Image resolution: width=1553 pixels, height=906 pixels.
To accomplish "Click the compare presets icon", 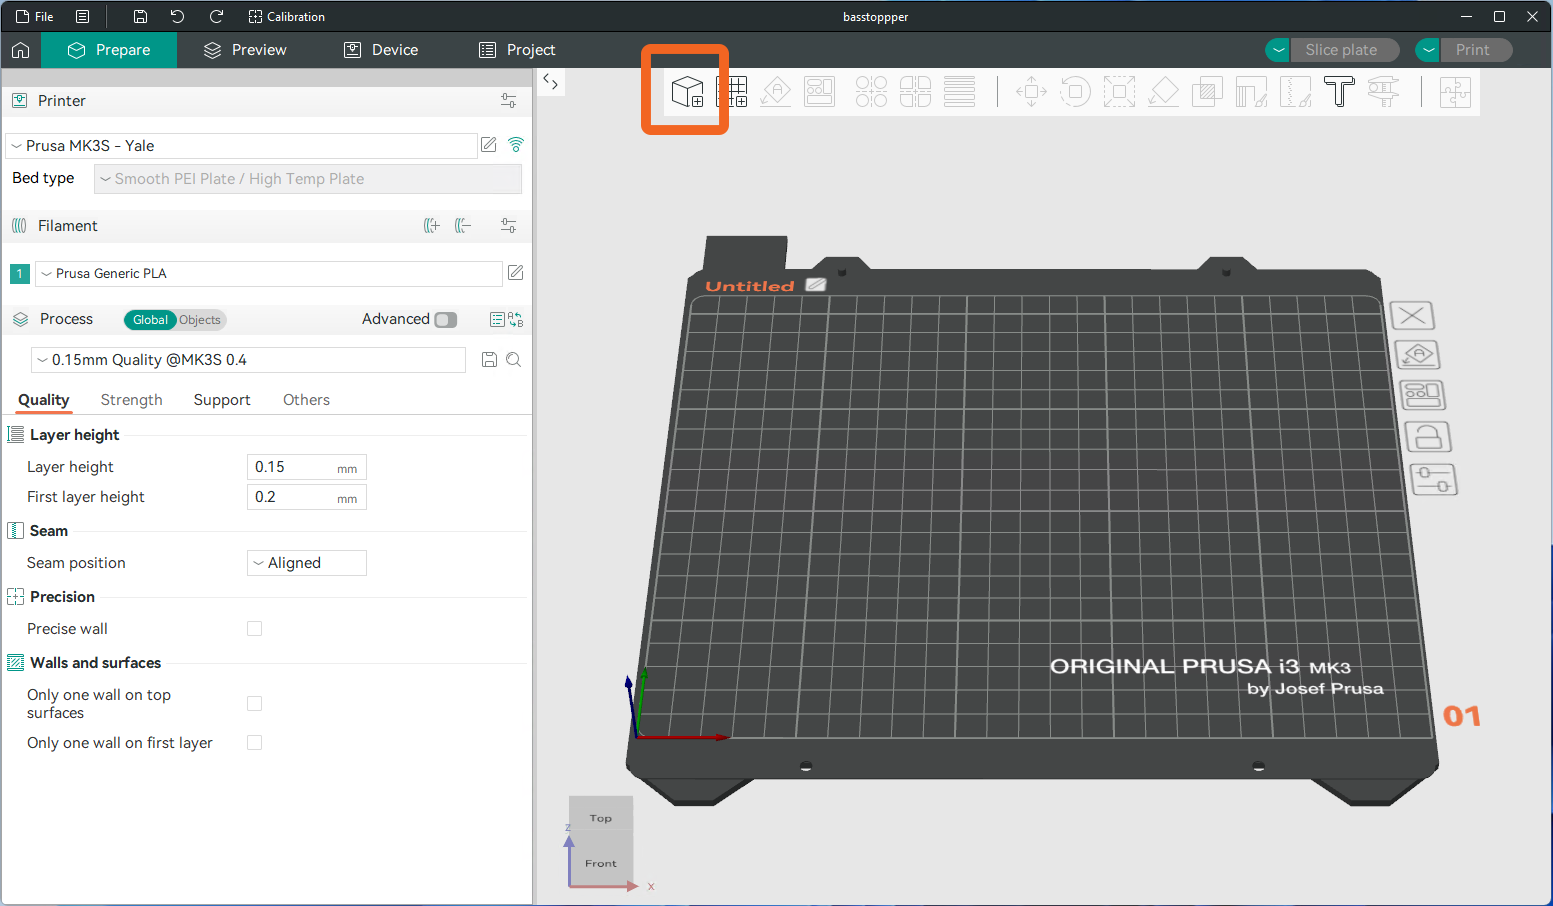I will (516, 320).
